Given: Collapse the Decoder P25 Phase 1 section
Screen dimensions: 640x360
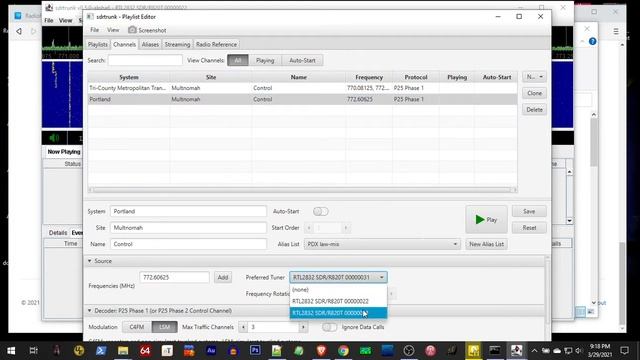Looking at the screenshot, I should click(89, 311).
